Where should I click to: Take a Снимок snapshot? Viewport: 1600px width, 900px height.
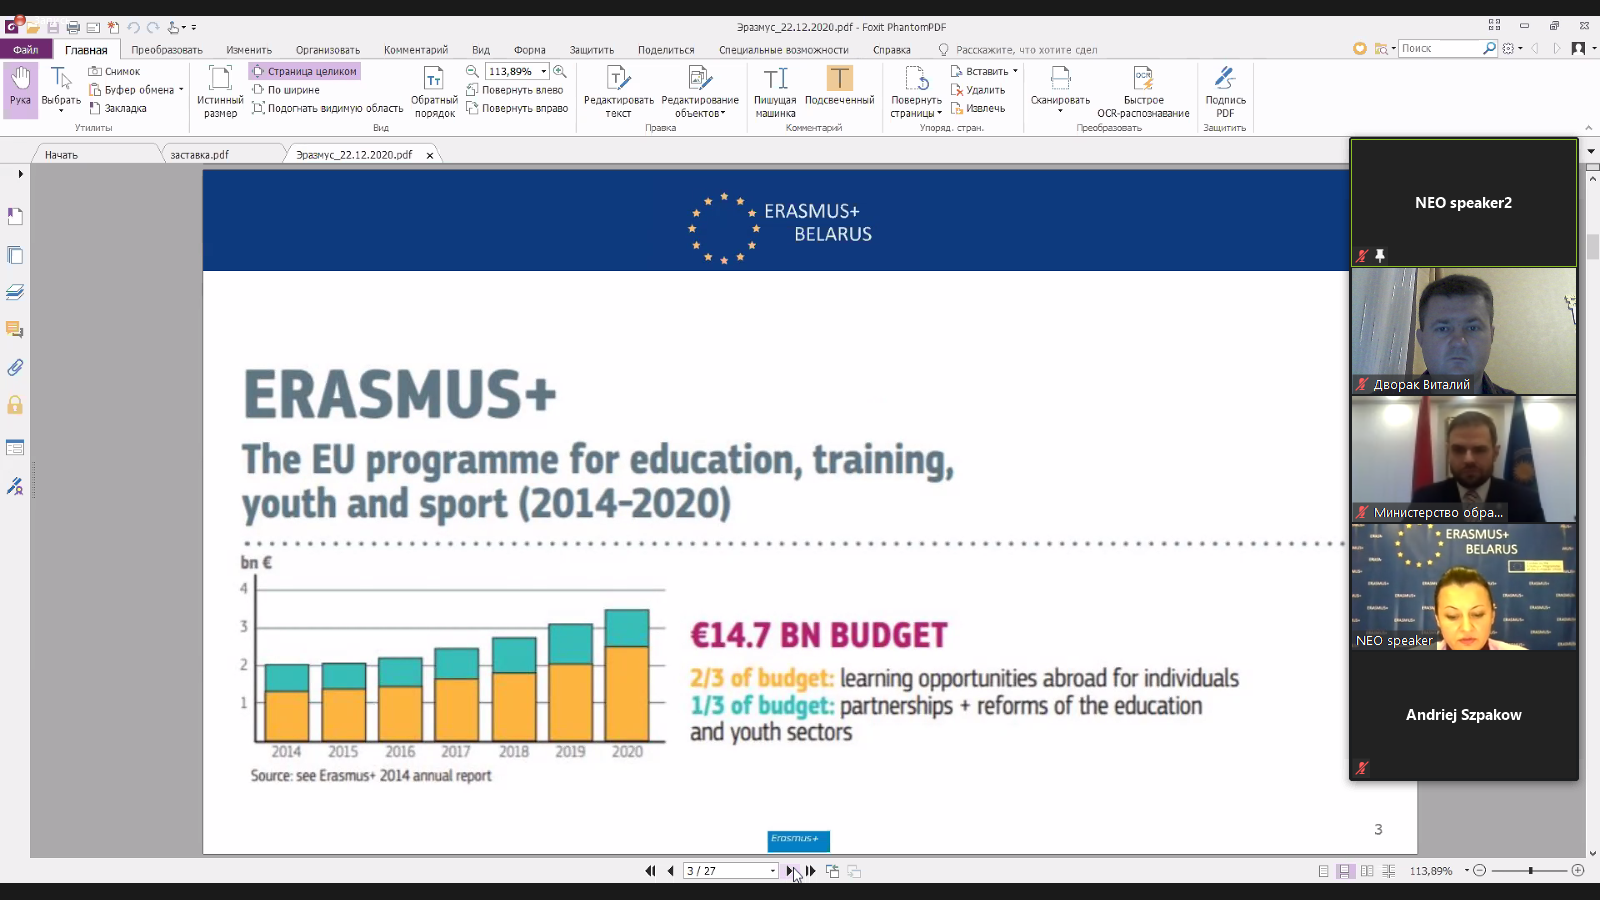(x=114, y=71)
